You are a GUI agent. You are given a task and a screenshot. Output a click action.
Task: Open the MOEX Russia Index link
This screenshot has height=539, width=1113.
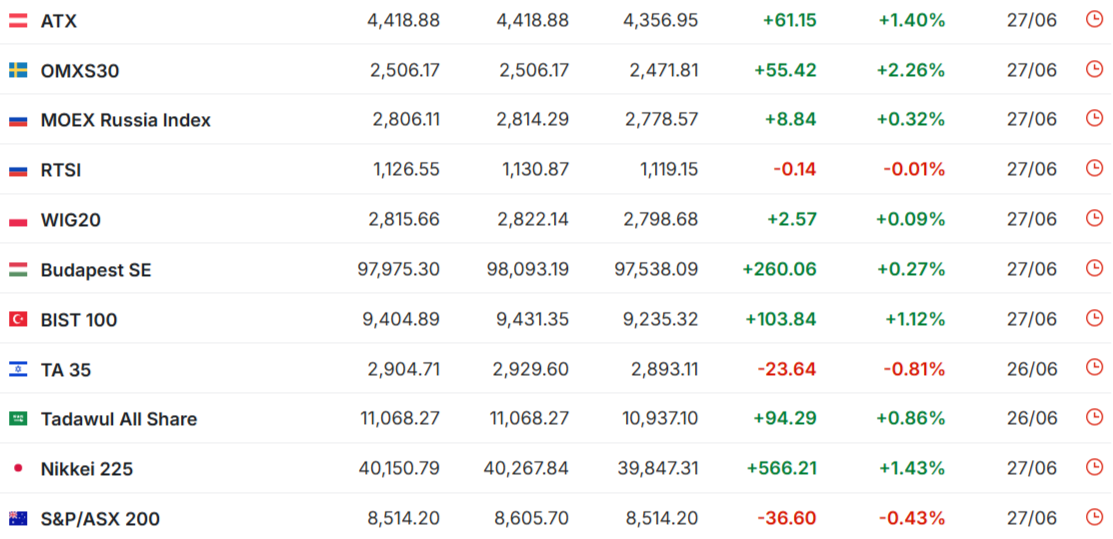(x=126, y=120)
